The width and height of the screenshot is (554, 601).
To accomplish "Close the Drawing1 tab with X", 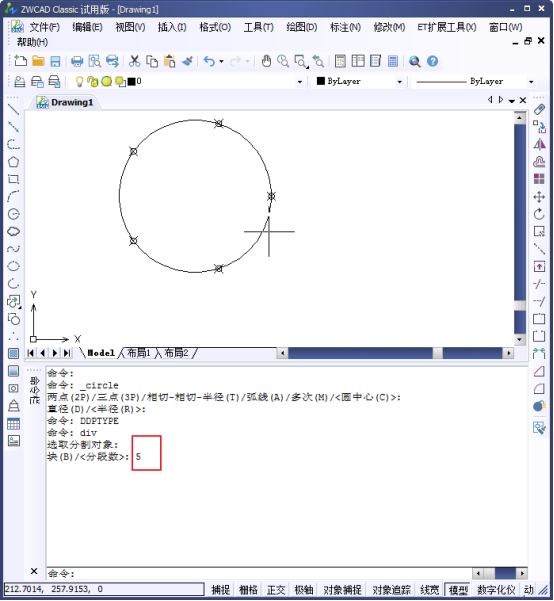I will 523,100.
